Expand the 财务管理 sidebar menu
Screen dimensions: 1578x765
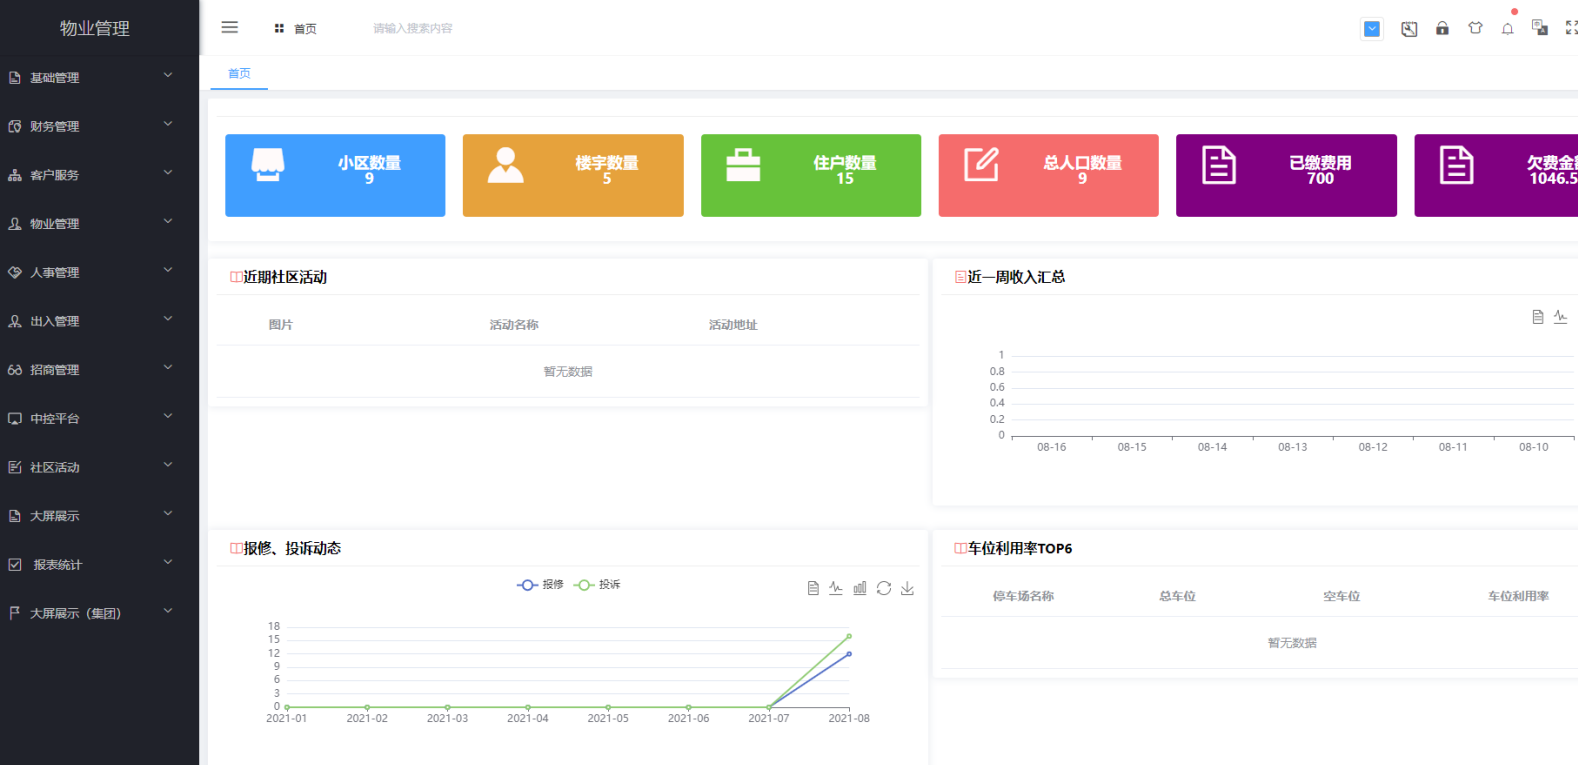(90, 127)
